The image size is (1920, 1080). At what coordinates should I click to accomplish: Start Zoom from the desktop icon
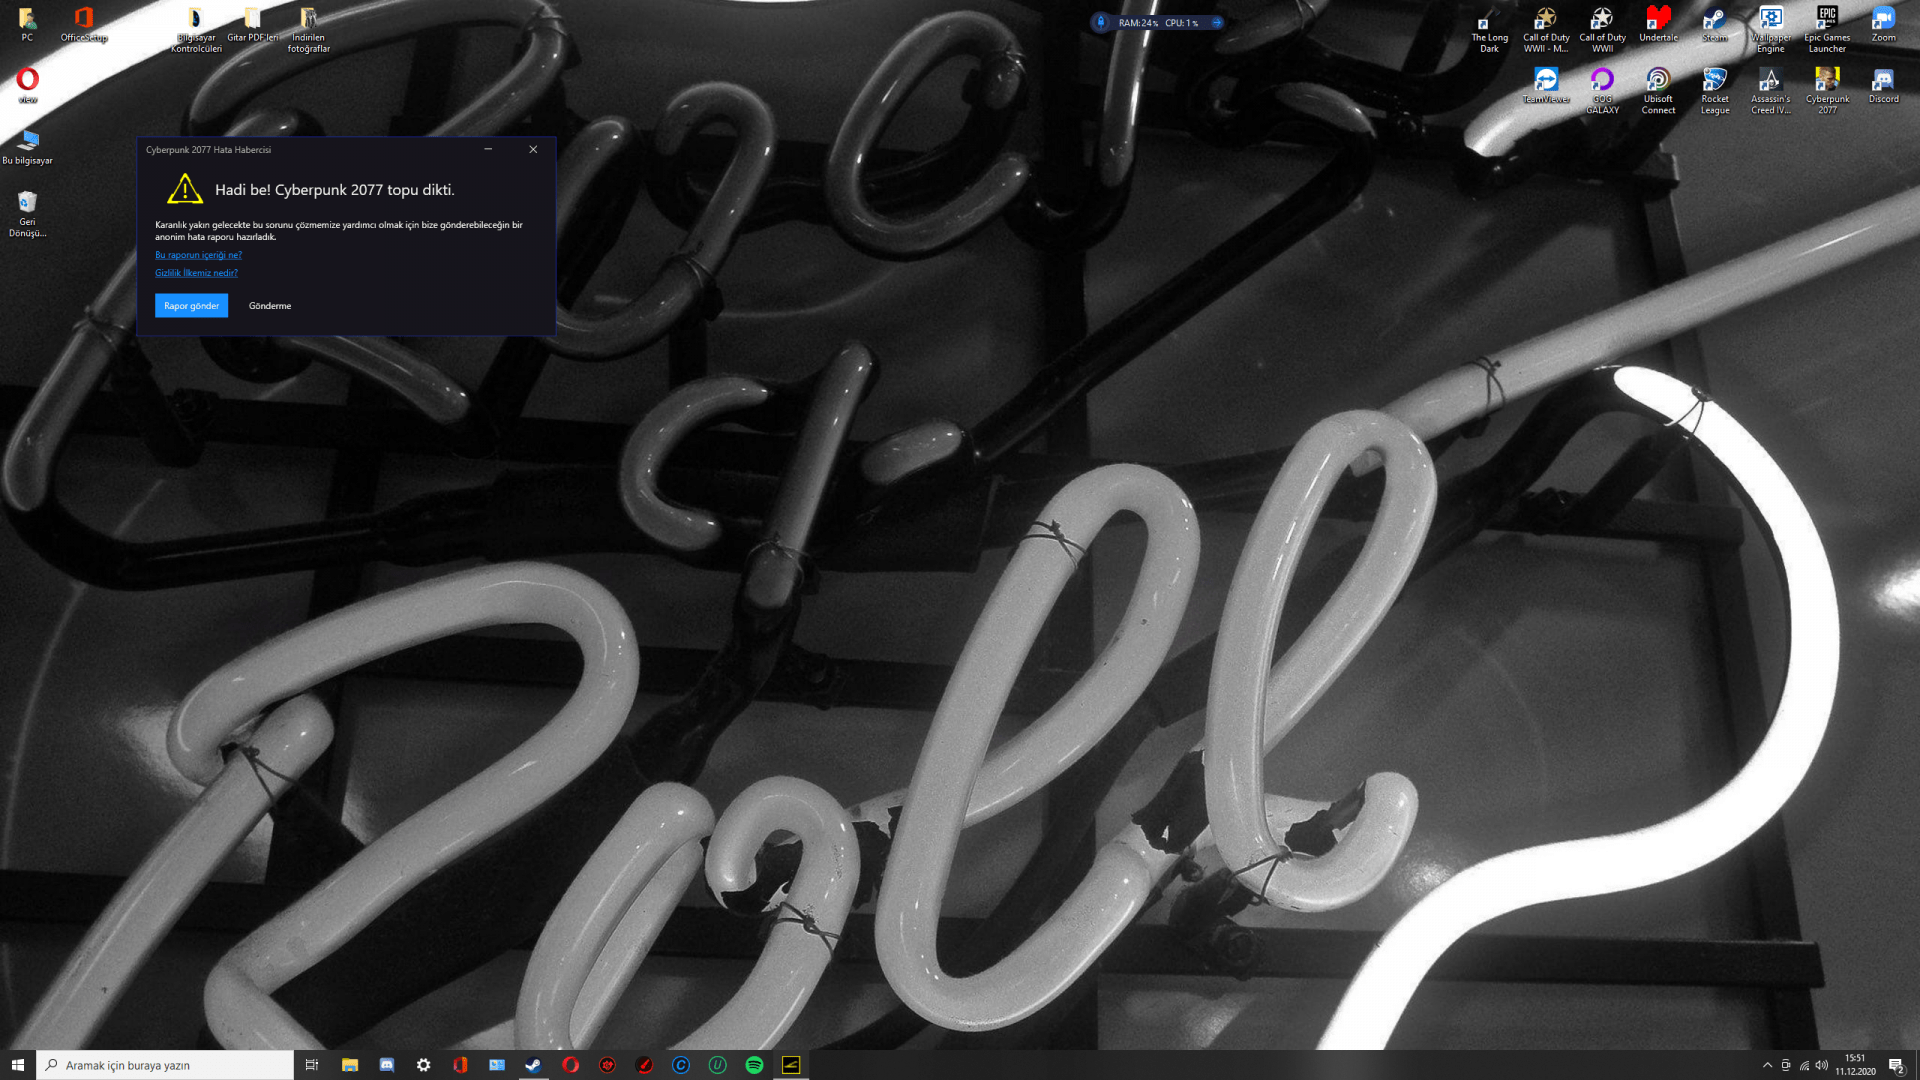1883,18
